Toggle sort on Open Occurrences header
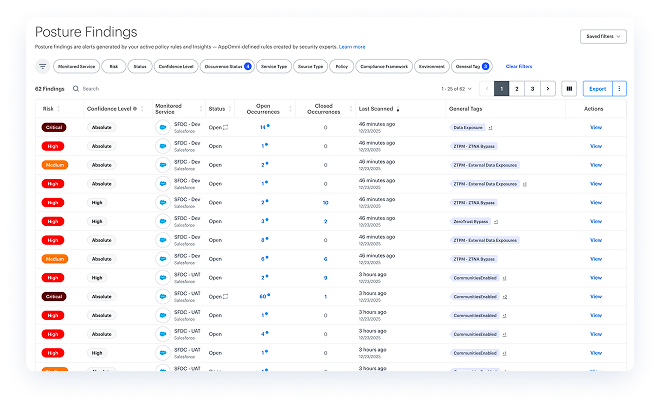The image size is (660, 407). point(264,107)
